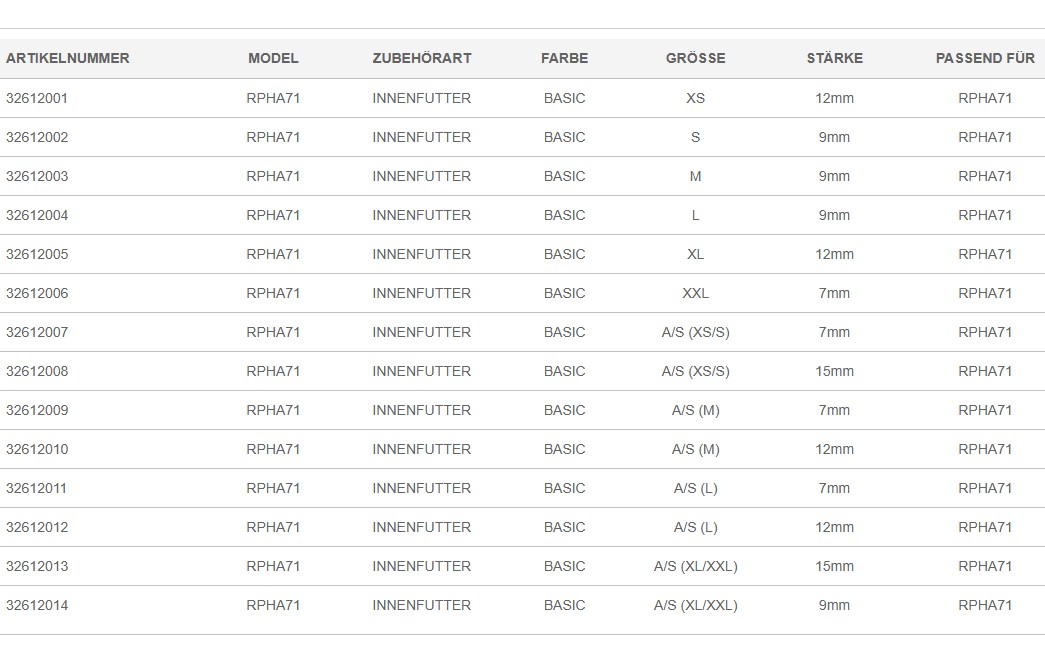Click the ARTIKELNUMMER column header
The width and height of the screenshot is (1045, 655).
click(x=67, y=58)
